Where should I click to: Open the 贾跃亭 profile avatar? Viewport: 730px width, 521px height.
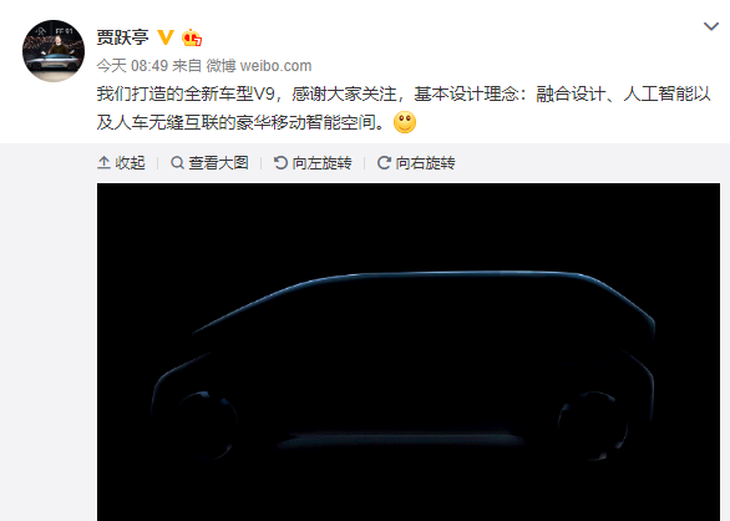(x=54, y=51)
